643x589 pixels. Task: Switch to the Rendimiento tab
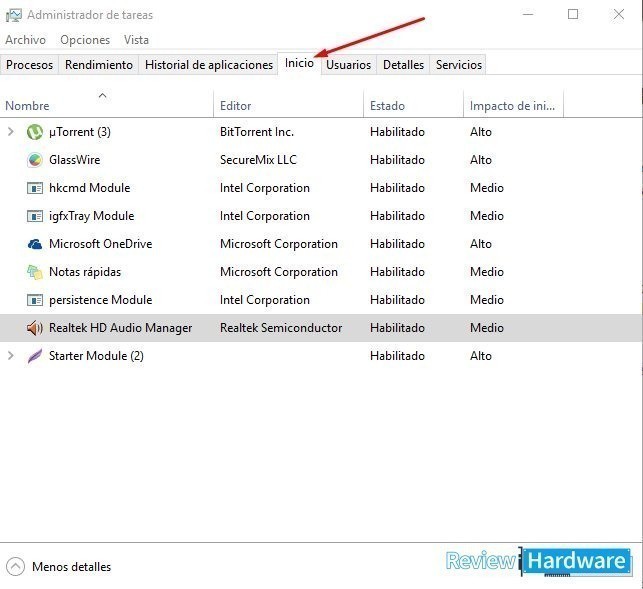tap(99, 65)
